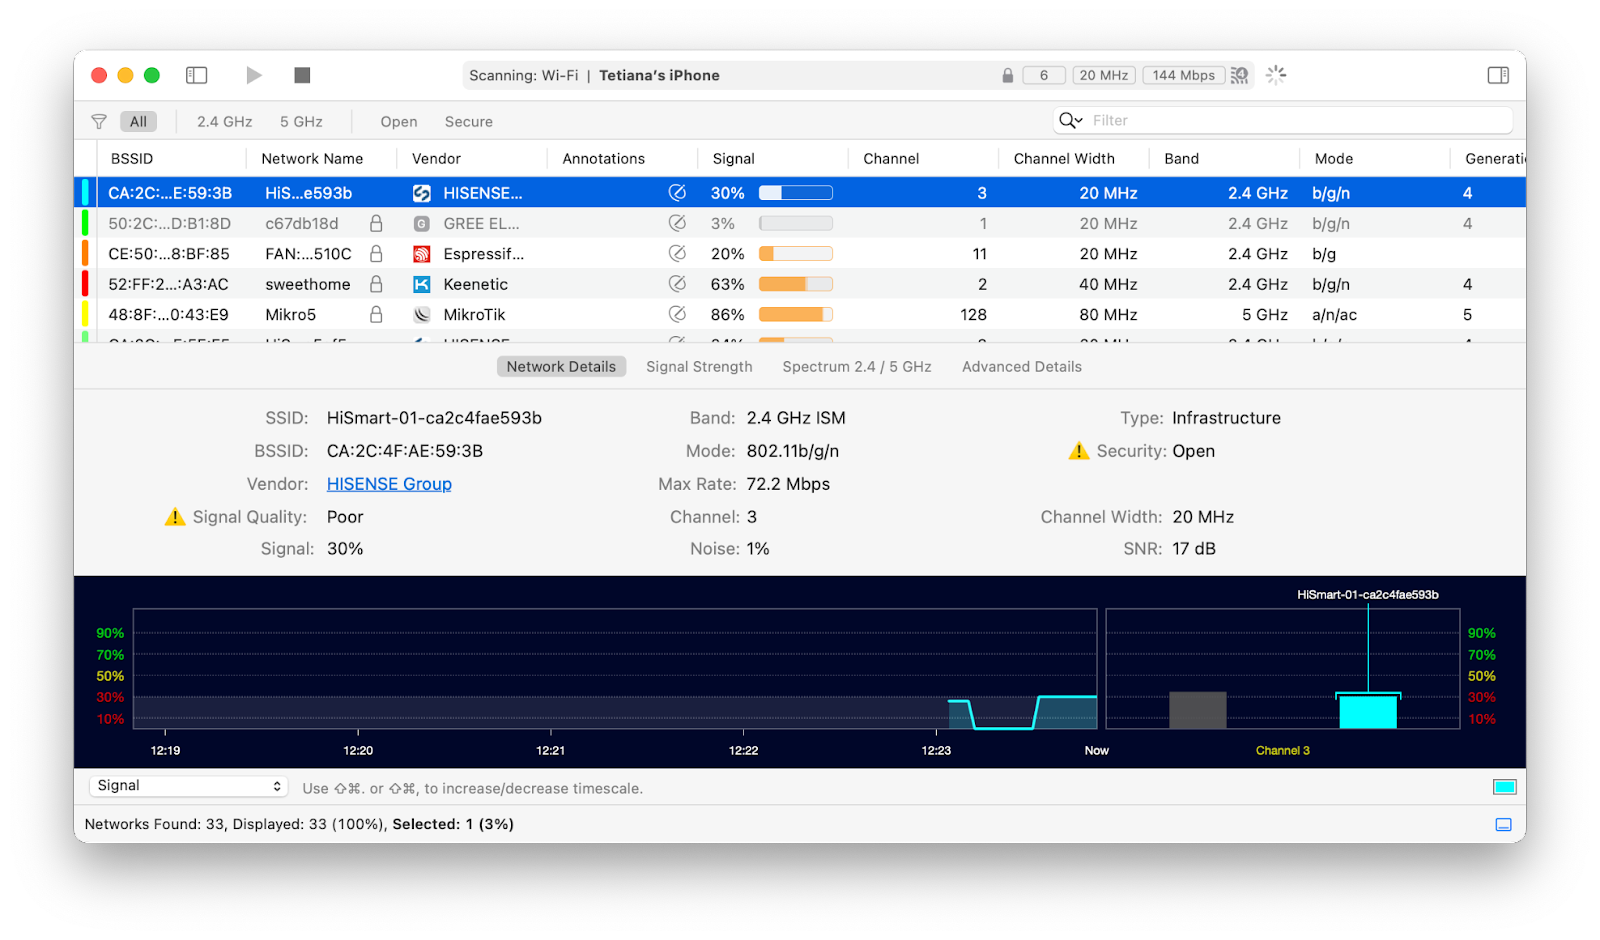
Task: Click the lock icon next to Mikro5
Action: pyautogui.click(x=376, y=314)
